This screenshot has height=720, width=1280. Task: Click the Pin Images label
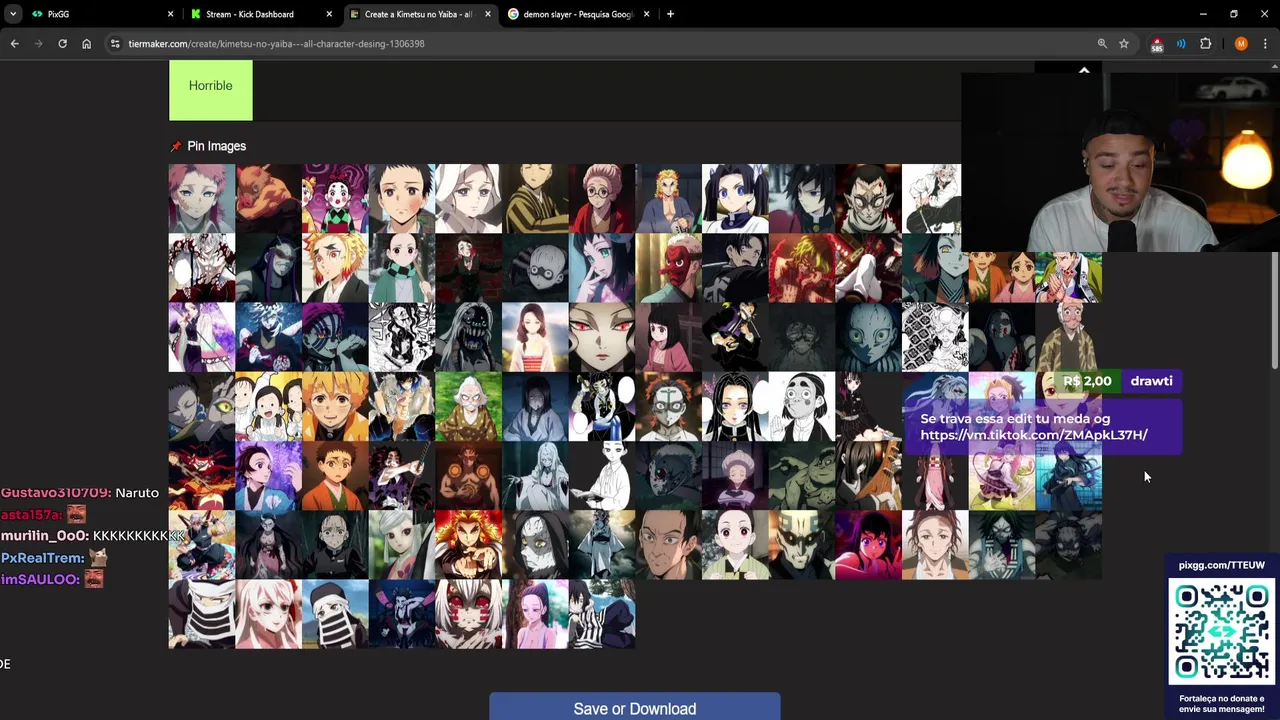216,146
